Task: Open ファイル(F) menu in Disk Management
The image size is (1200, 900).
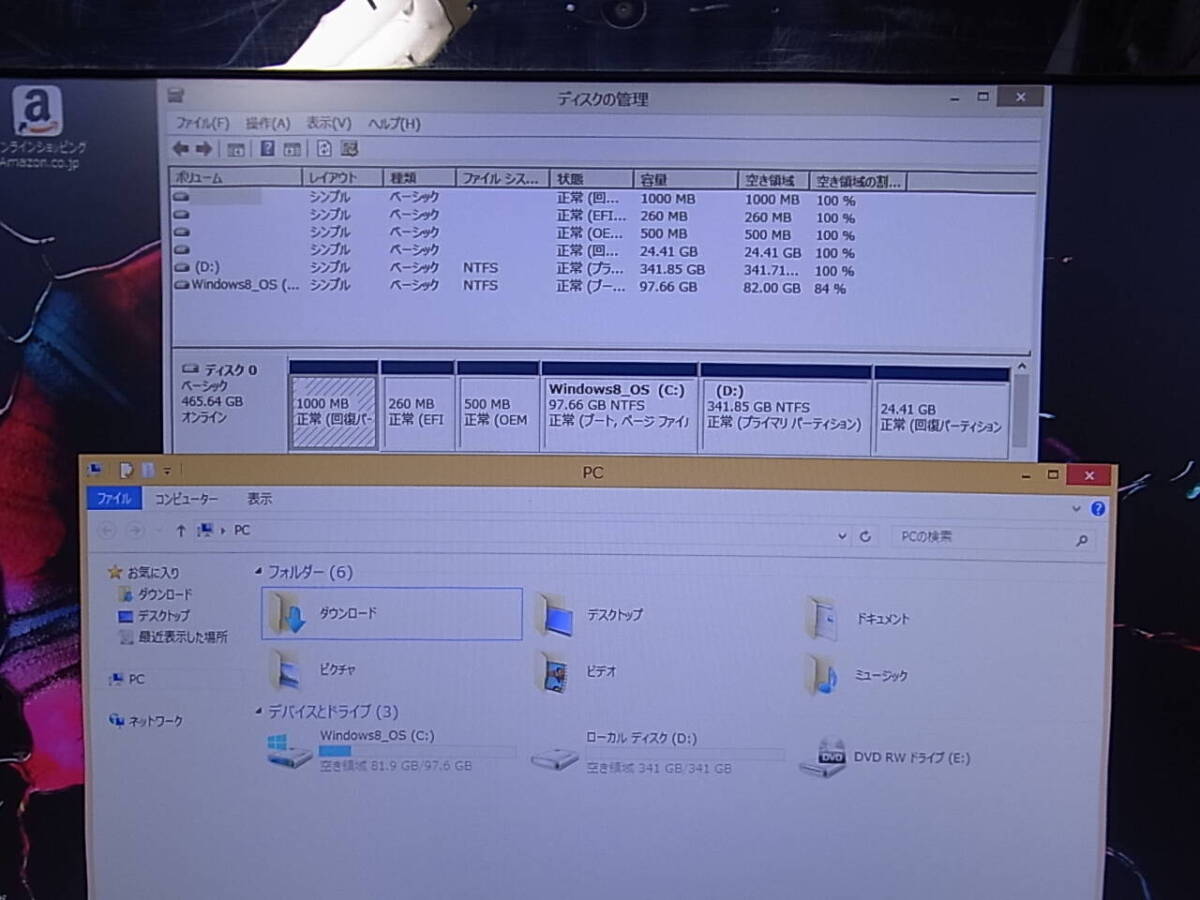Action: click(203, 124)
